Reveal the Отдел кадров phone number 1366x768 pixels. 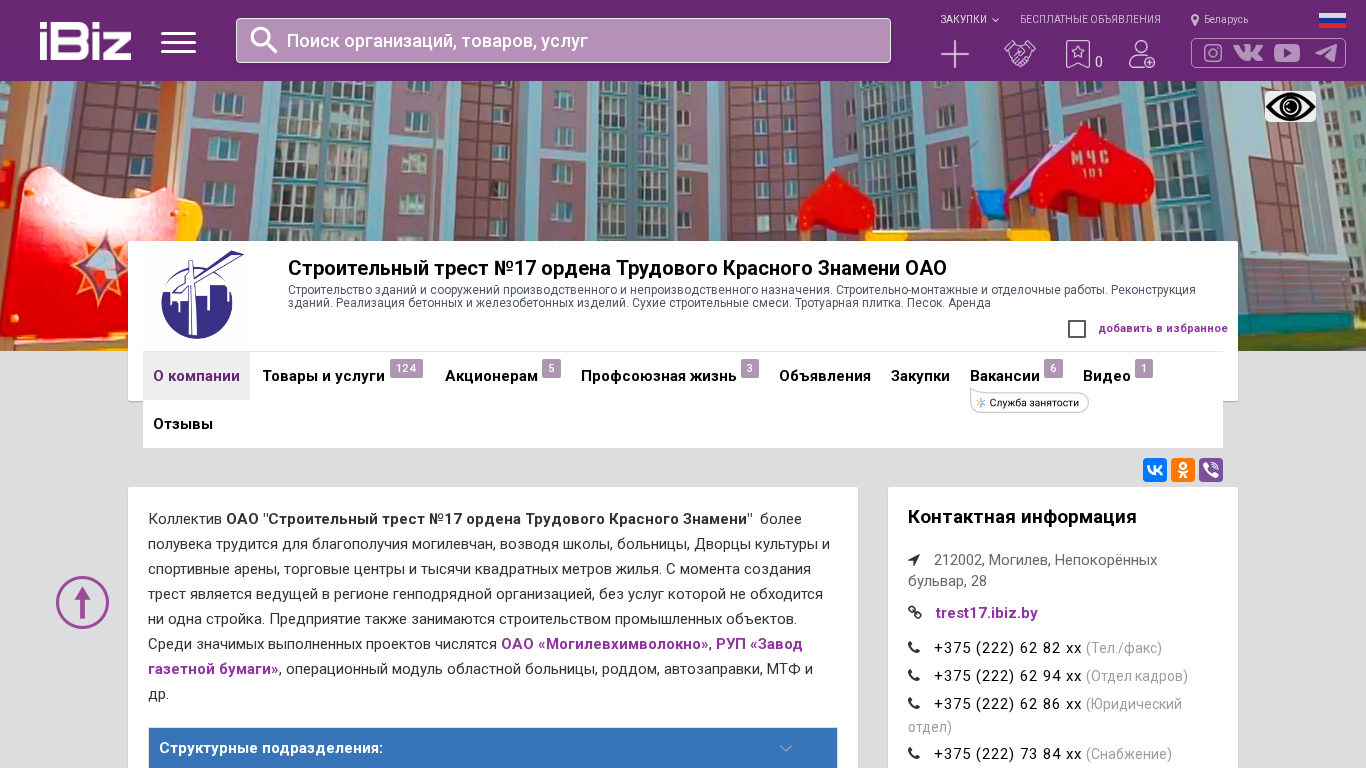tap(1007, 676)
